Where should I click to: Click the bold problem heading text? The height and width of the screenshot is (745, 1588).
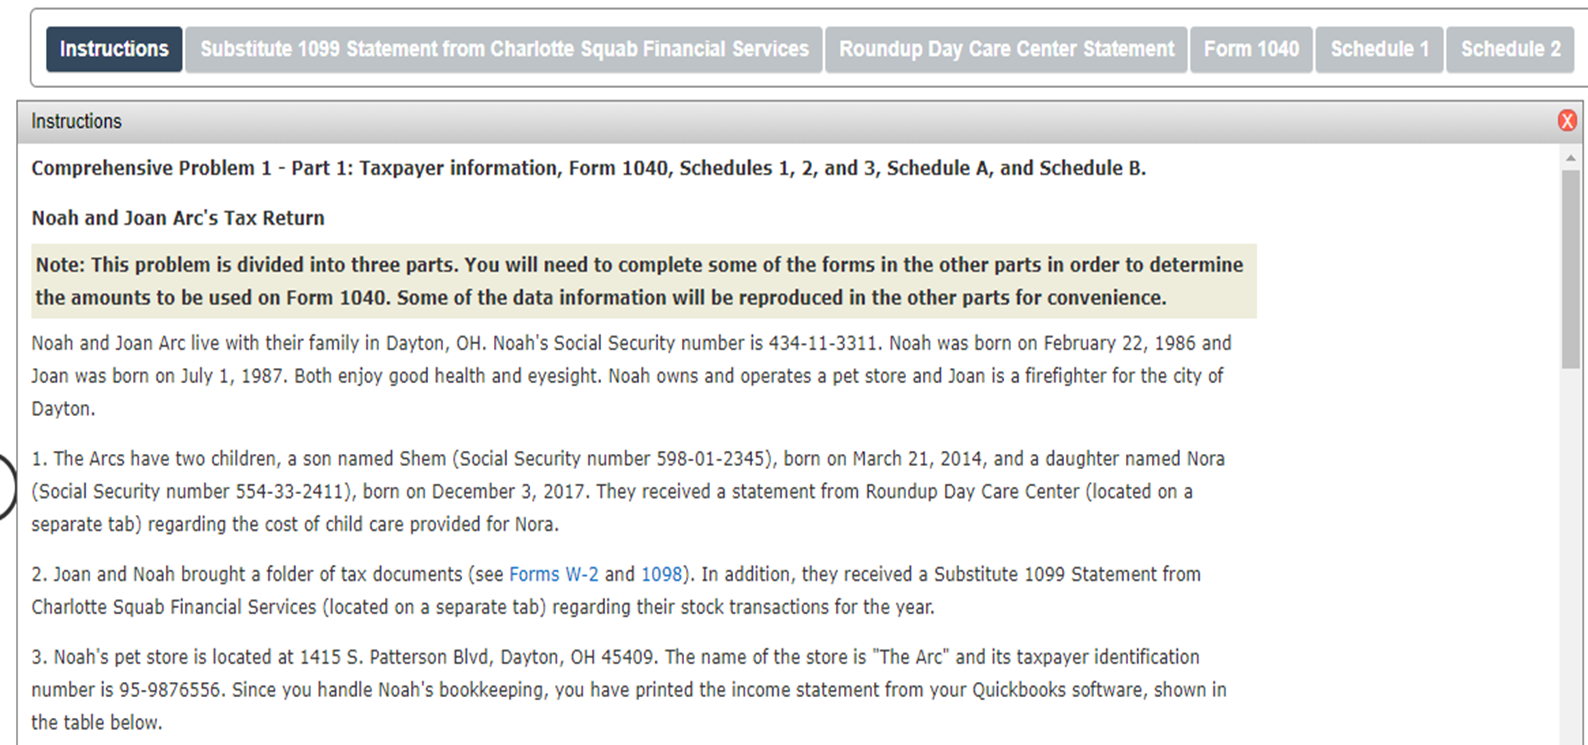tap(587, 168)
